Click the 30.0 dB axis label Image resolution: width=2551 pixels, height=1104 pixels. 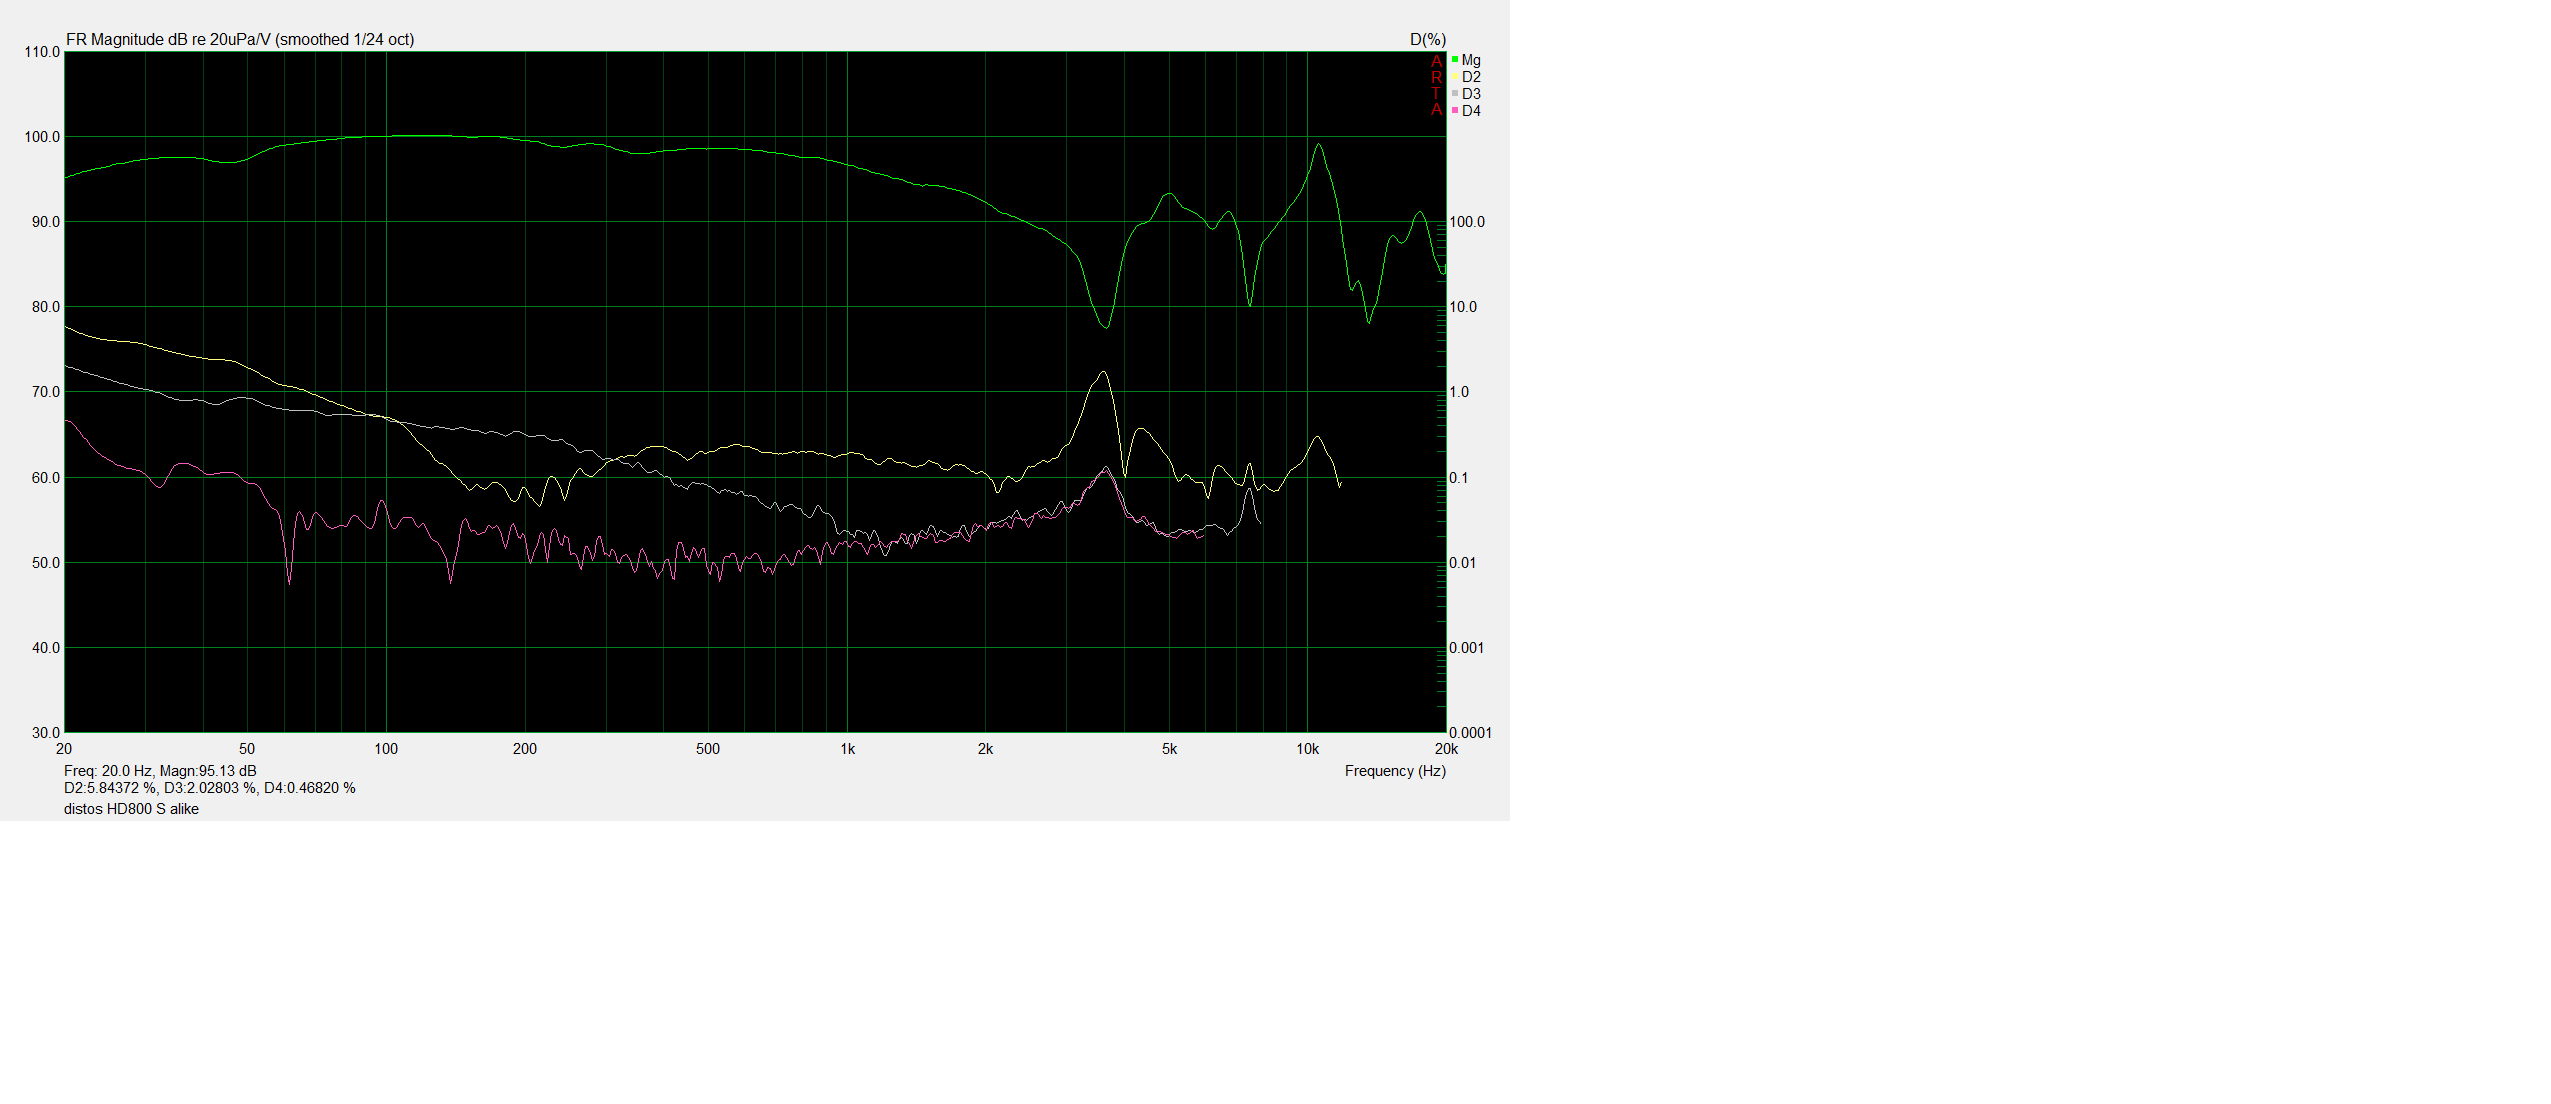pyautogui.click(x=45, y=733)
